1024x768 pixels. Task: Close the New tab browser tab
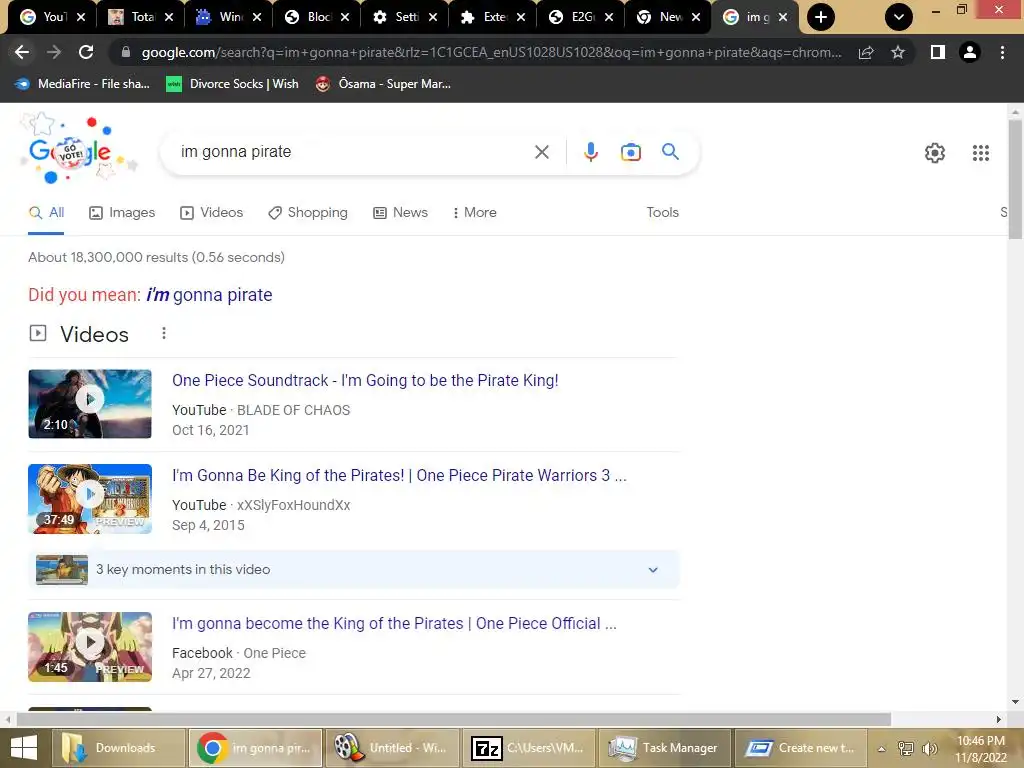tap(696, 17)
